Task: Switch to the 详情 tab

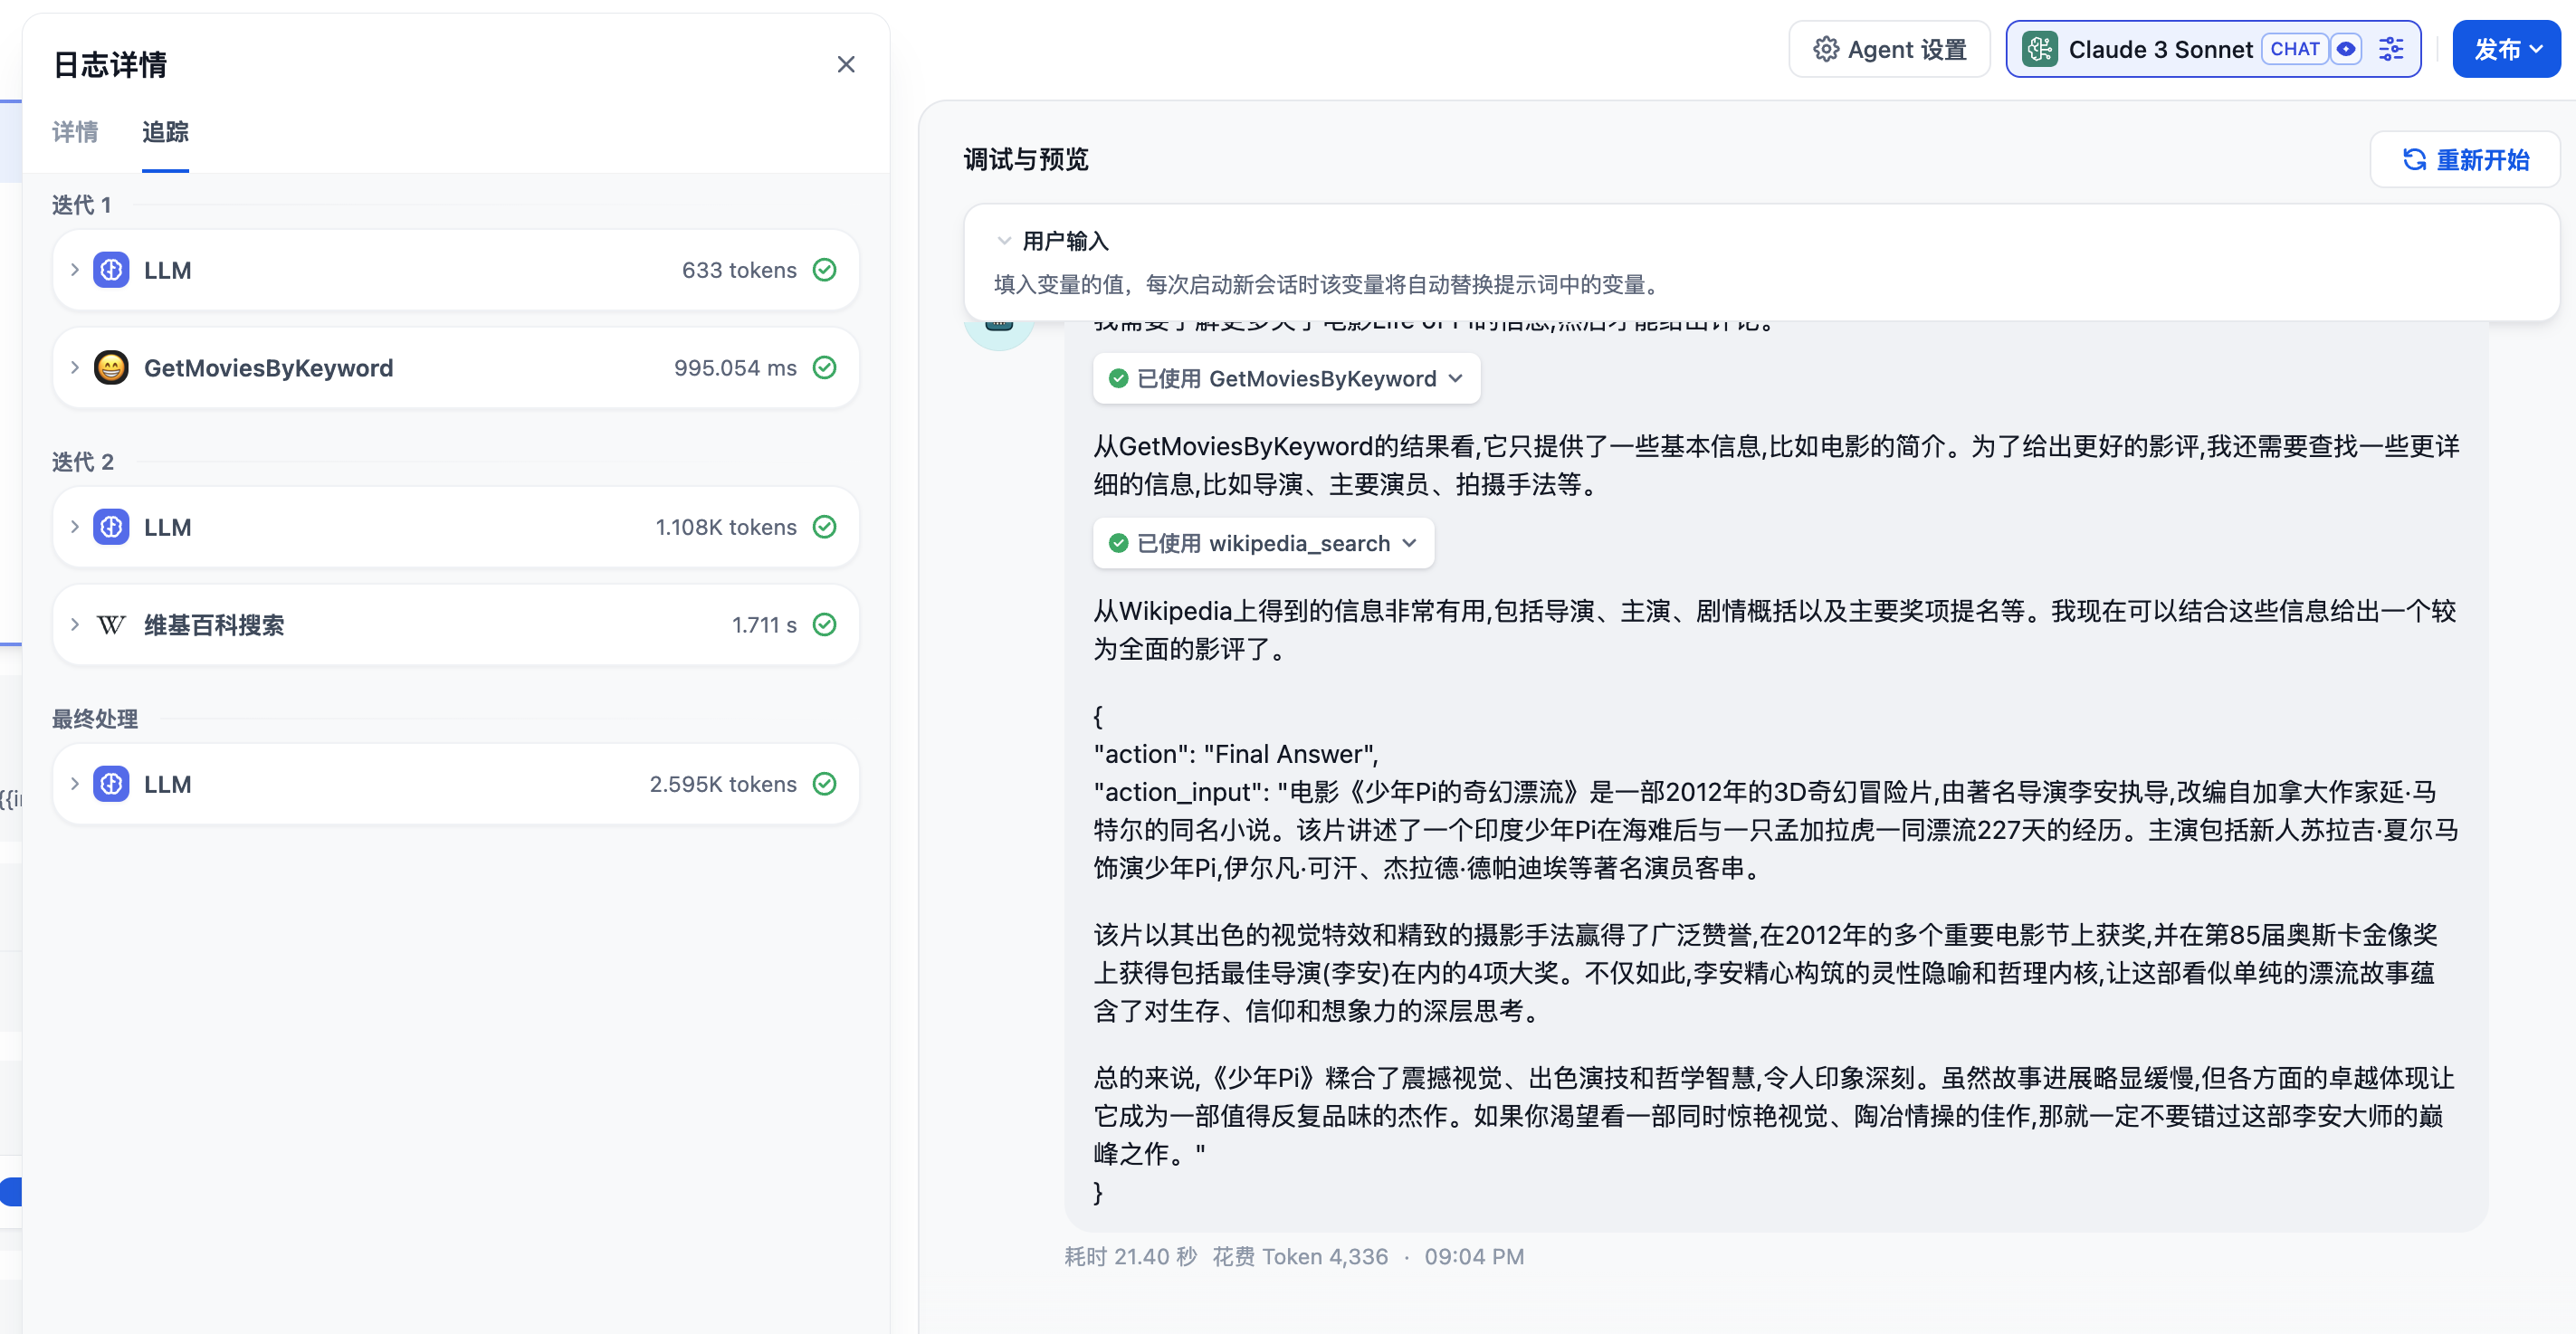Action: pyautogui.click(x=75, y=132)
